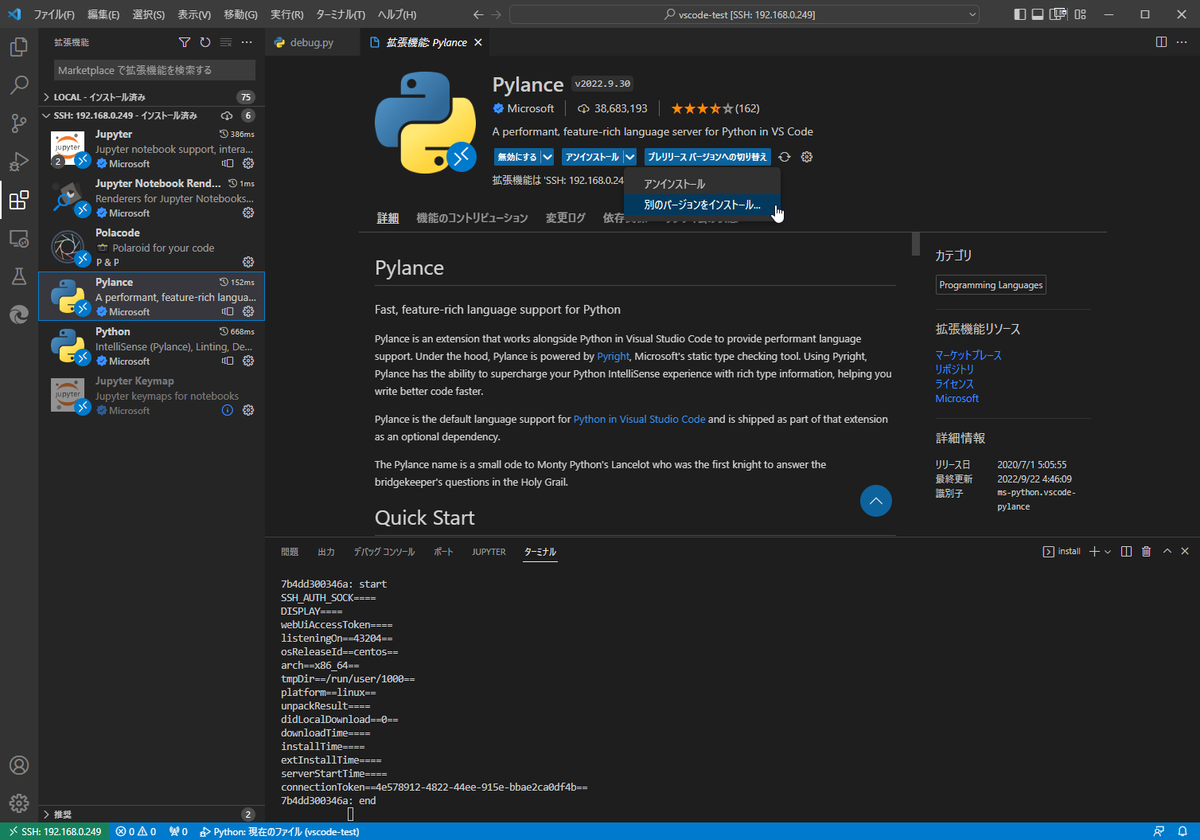
Task: Open new terminal launch profile dropdown
Action: [1107, 551]
